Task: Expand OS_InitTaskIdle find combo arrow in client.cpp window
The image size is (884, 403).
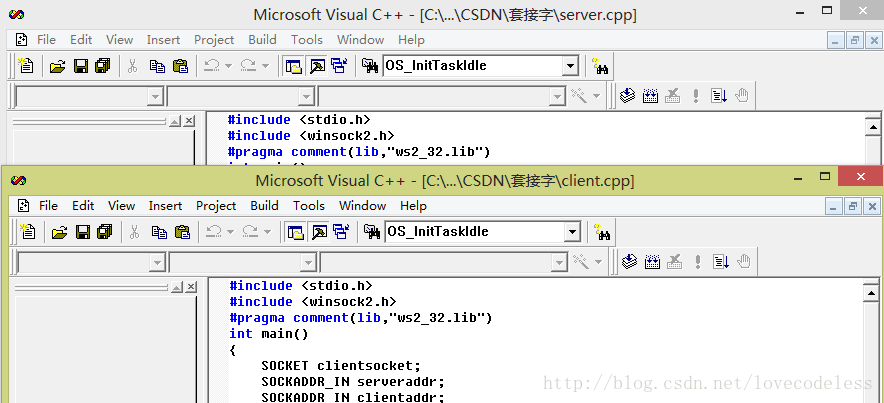Action: pyautogui.click(x=572, y=232)
